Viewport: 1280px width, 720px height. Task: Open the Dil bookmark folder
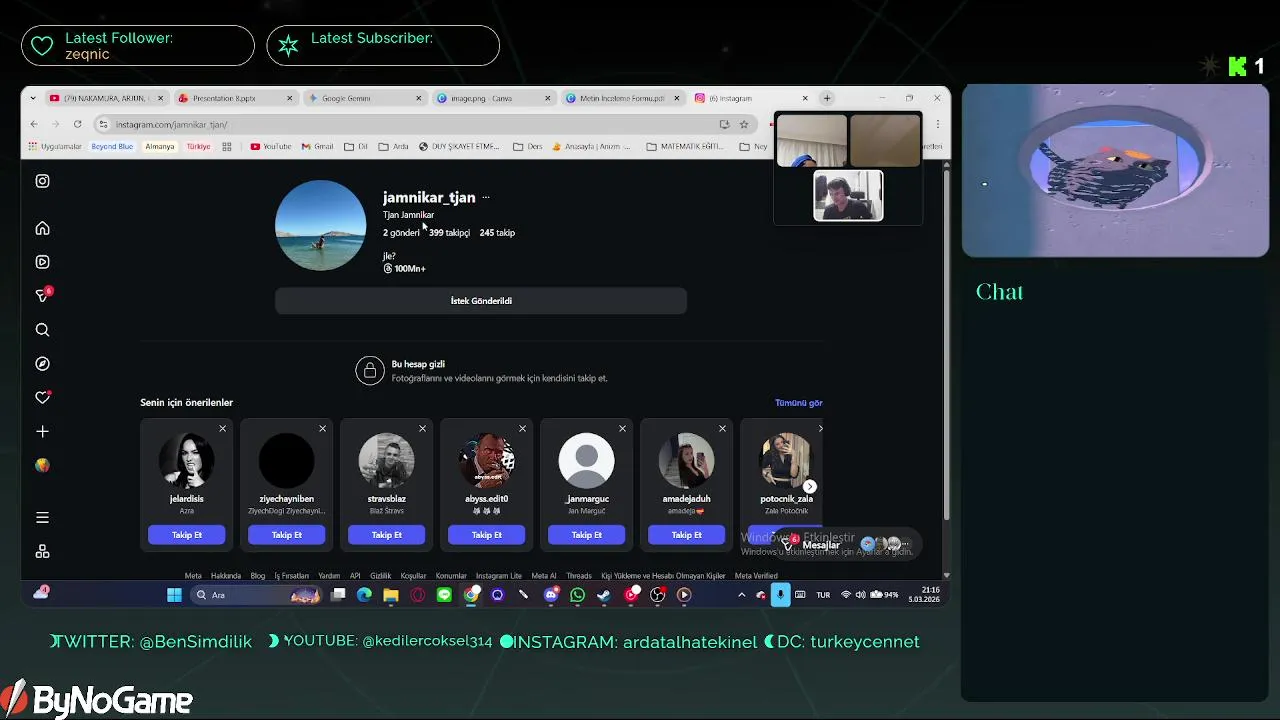point(356,146)
